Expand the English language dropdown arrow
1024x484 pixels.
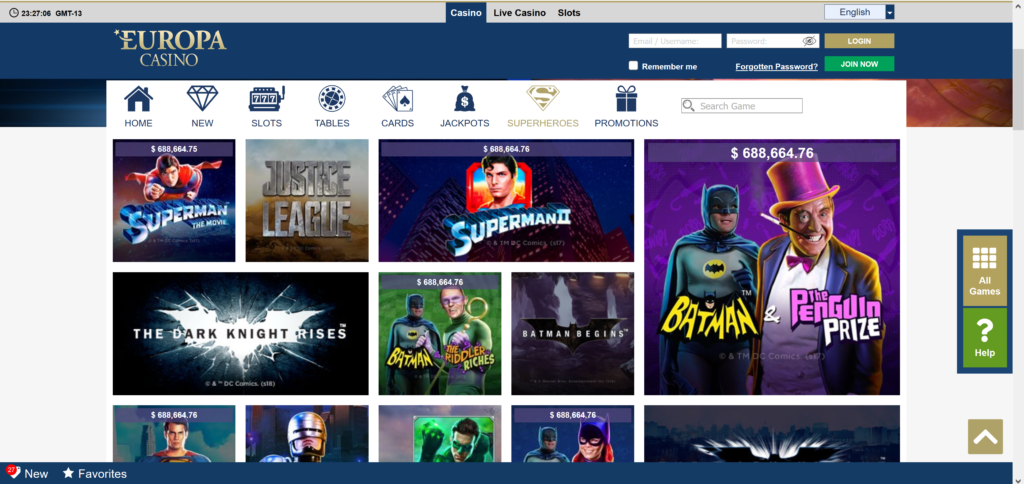(x=889, y=12)
